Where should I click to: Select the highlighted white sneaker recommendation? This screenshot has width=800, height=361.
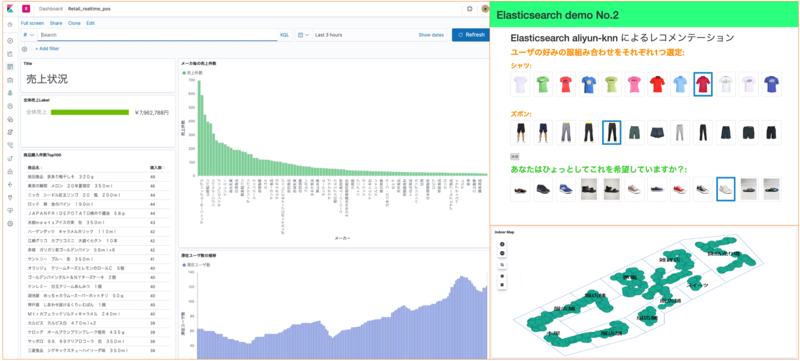tap(726, 189)
